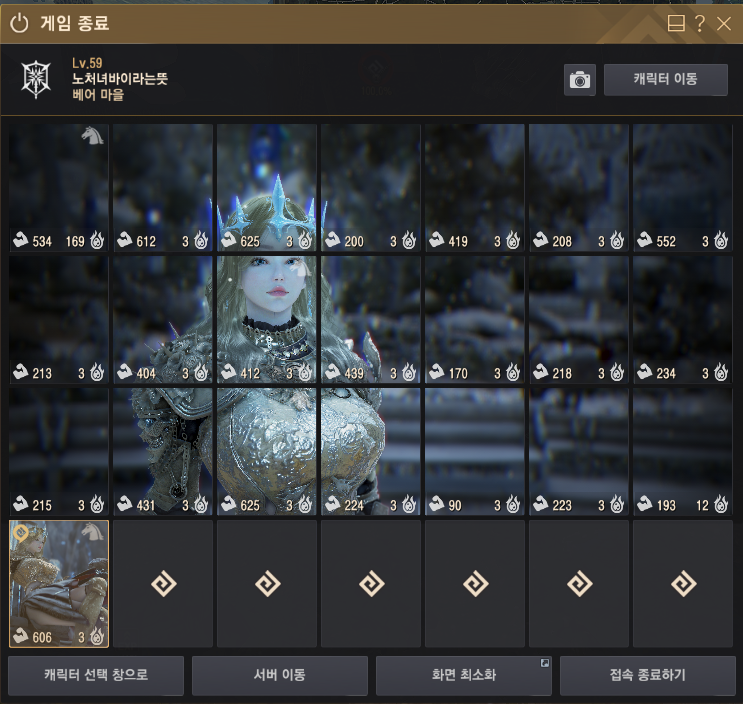Image resolution: width=743 pixels, height=704 pixels.
Task: Click the contribution icon next to 90
Action: click(436, 504)
